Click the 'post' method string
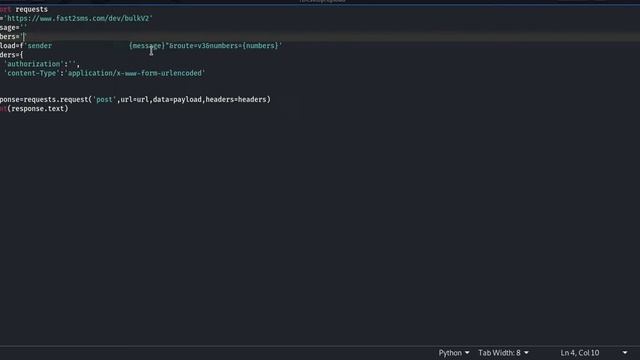 (104, 100)
